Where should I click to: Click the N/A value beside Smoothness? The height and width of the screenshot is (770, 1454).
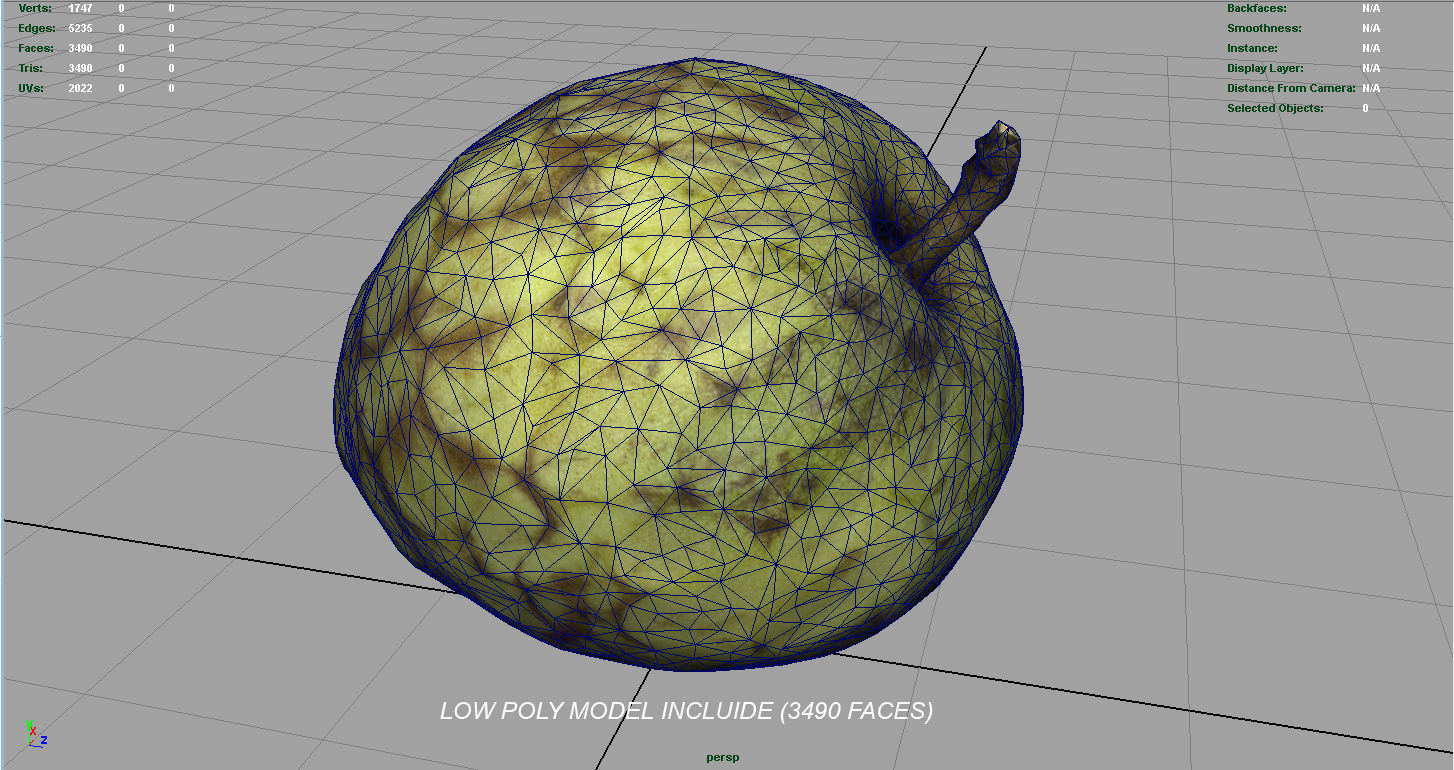[1371, 28]
